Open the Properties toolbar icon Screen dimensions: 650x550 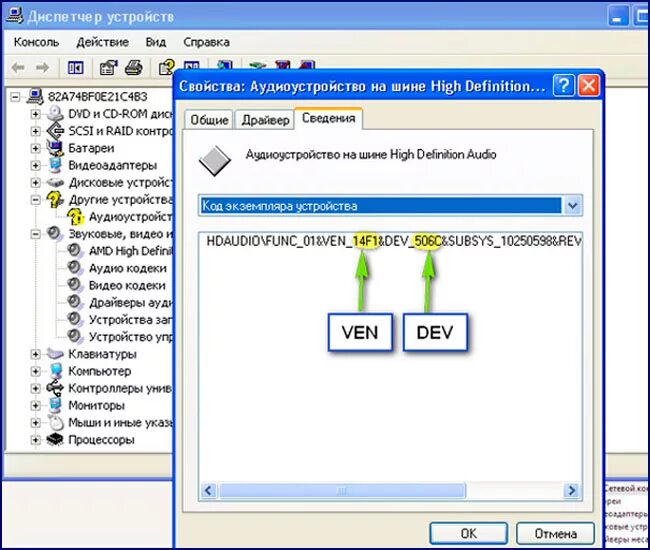[x=108, y=67]
